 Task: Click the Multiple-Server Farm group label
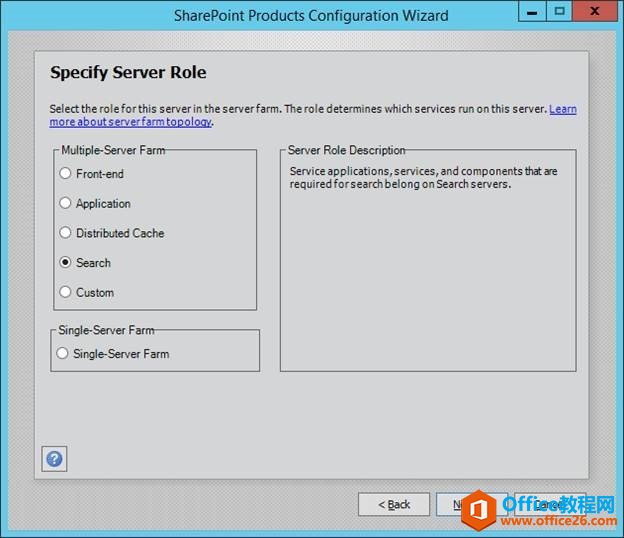tap(113, 150)
